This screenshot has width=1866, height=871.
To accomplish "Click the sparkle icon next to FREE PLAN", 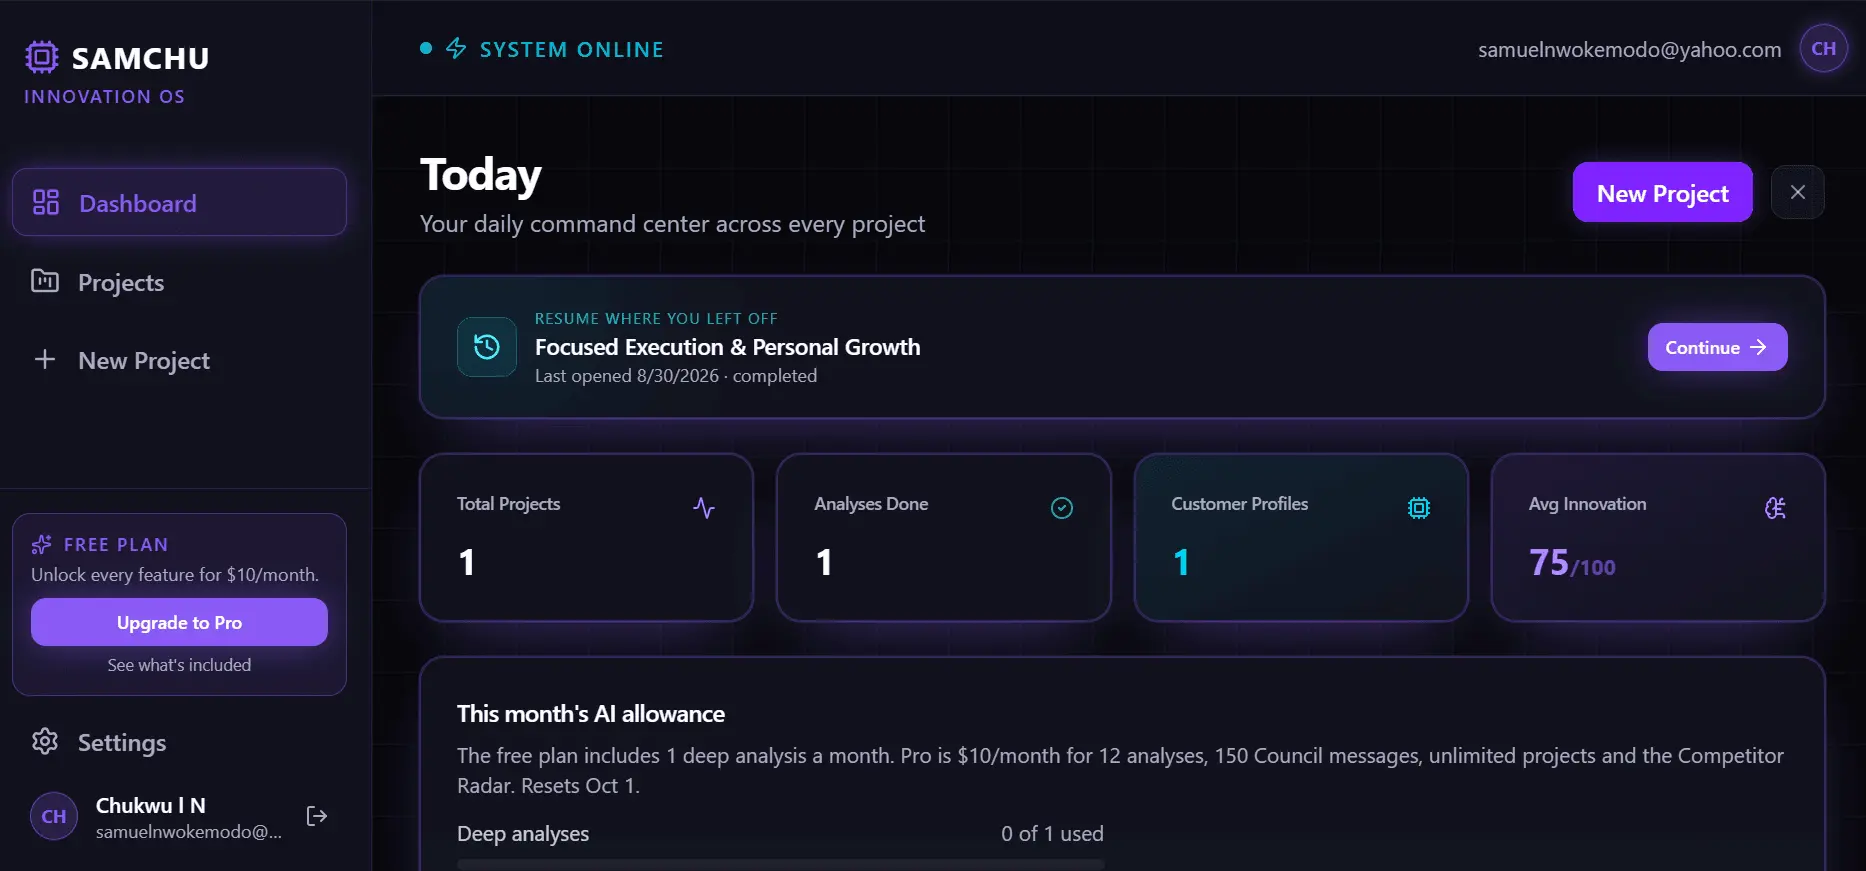I will click(x=42, y=544).
